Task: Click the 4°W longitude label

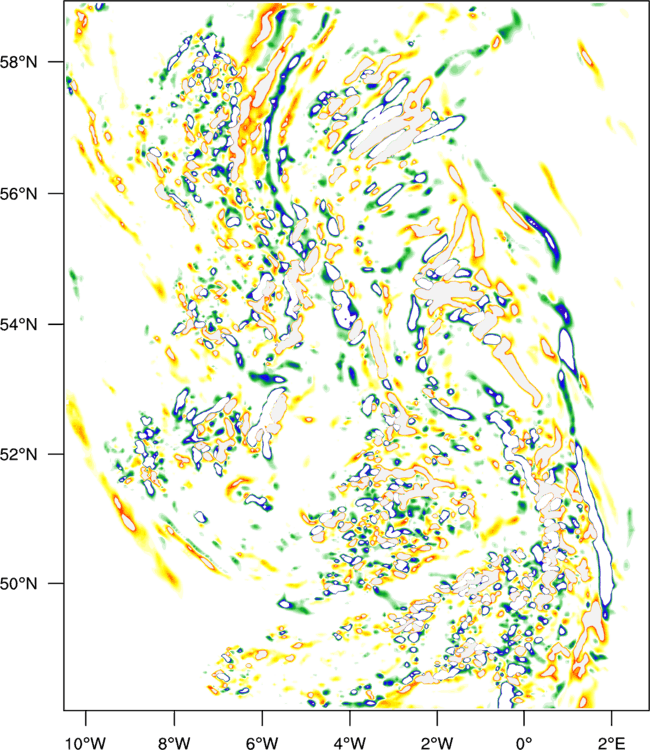Action: 350,743
